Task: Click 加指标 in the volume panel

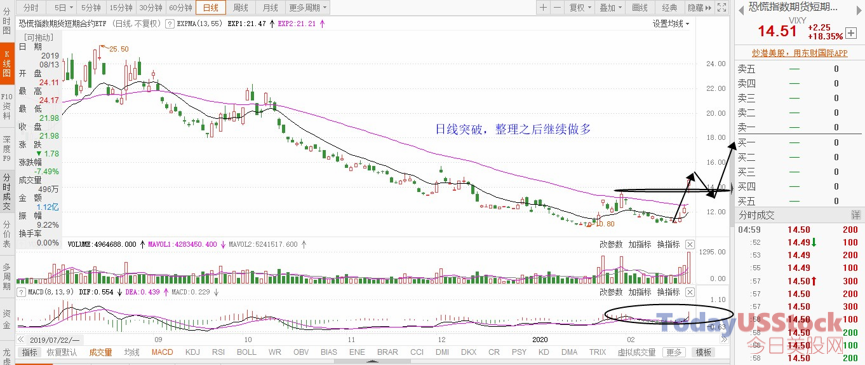Action: click(639, 244)
